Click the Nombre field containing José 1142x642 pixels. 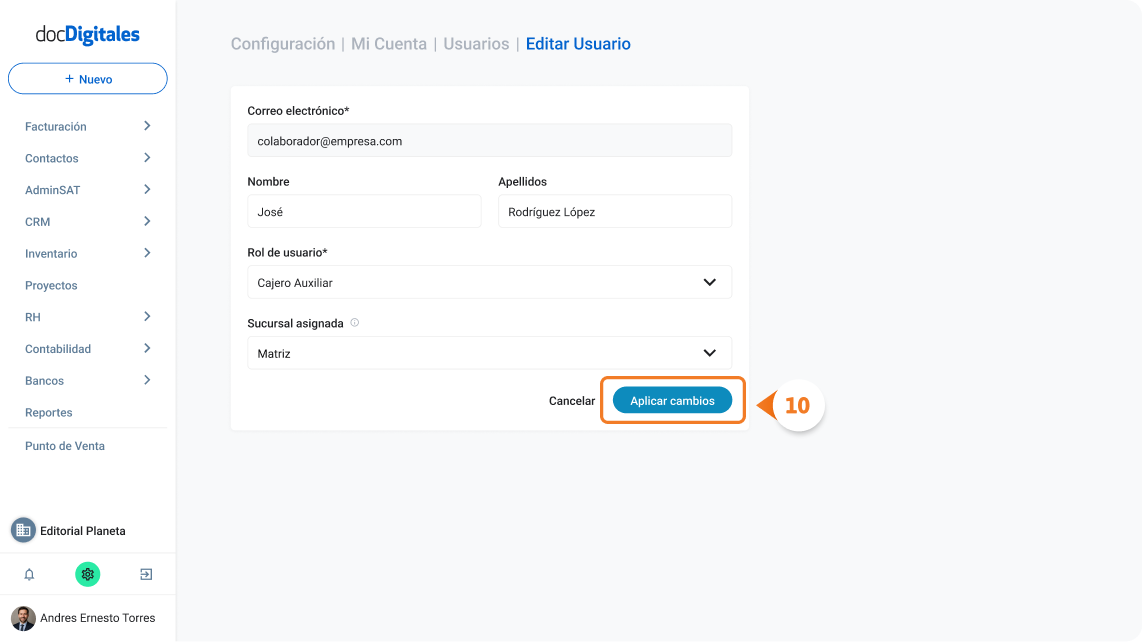click(x=364, y=211)
